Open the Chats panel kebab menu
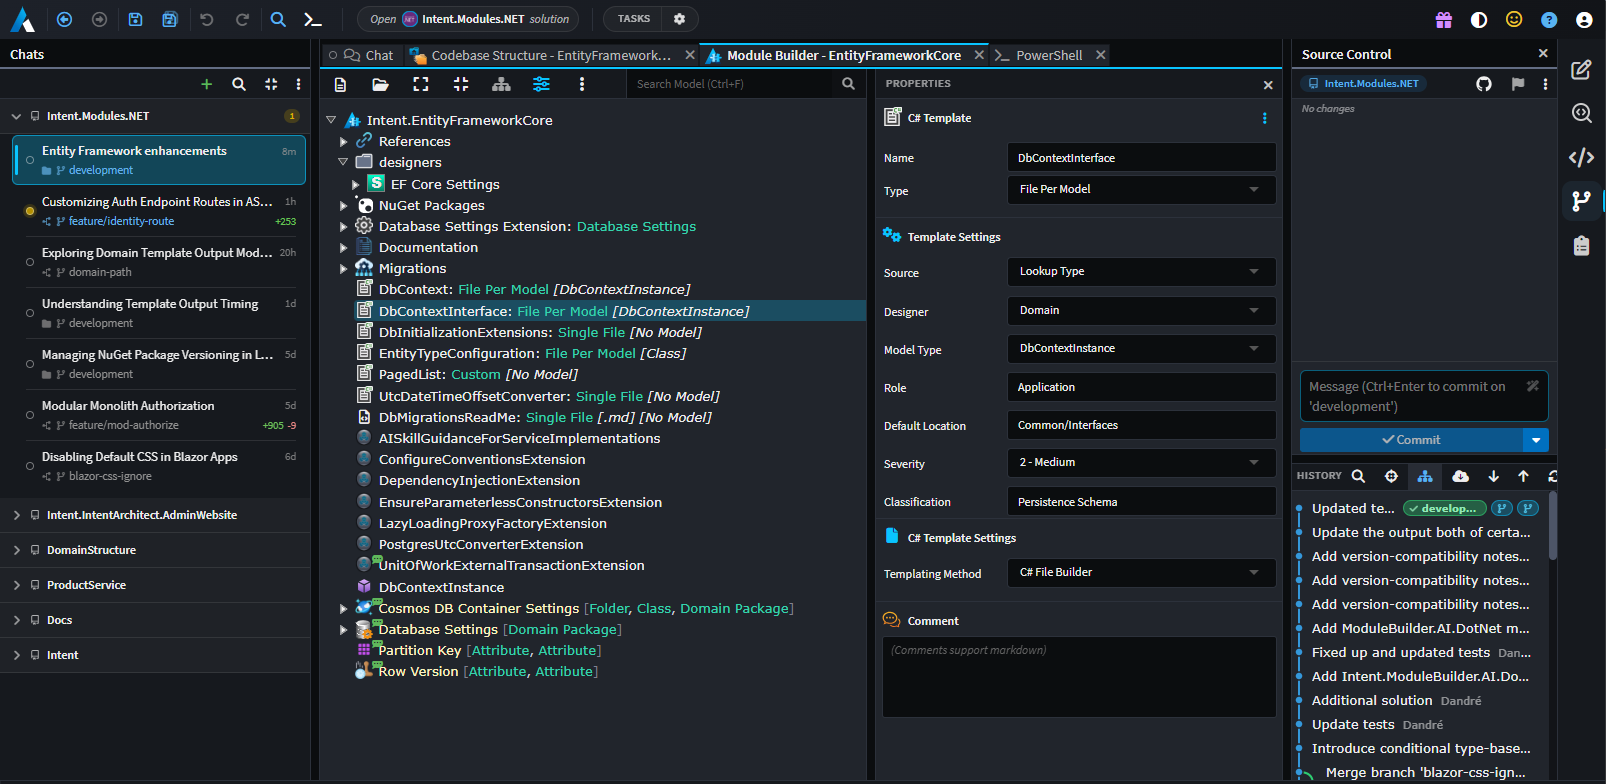Screen dimensions: 1606x784 [298, 84]
